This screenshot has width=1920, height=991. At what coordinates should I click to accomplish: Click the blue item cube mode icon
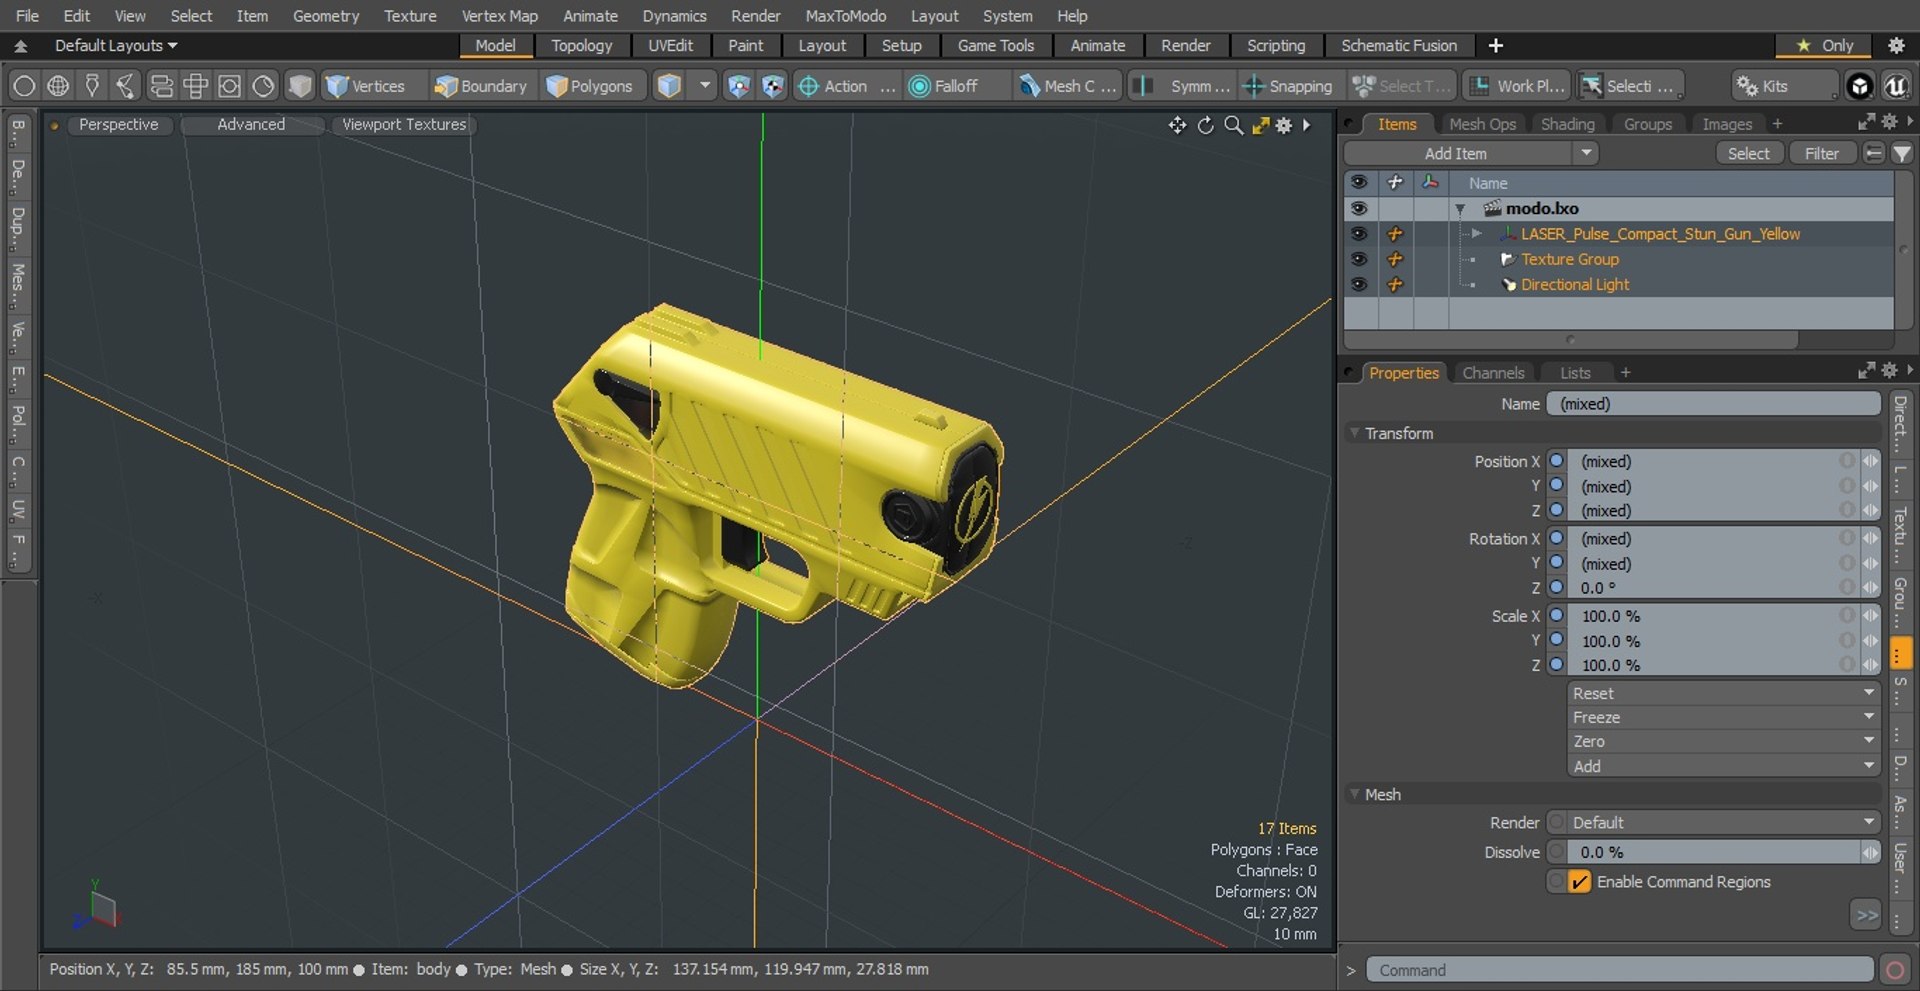tap(669, 86)
